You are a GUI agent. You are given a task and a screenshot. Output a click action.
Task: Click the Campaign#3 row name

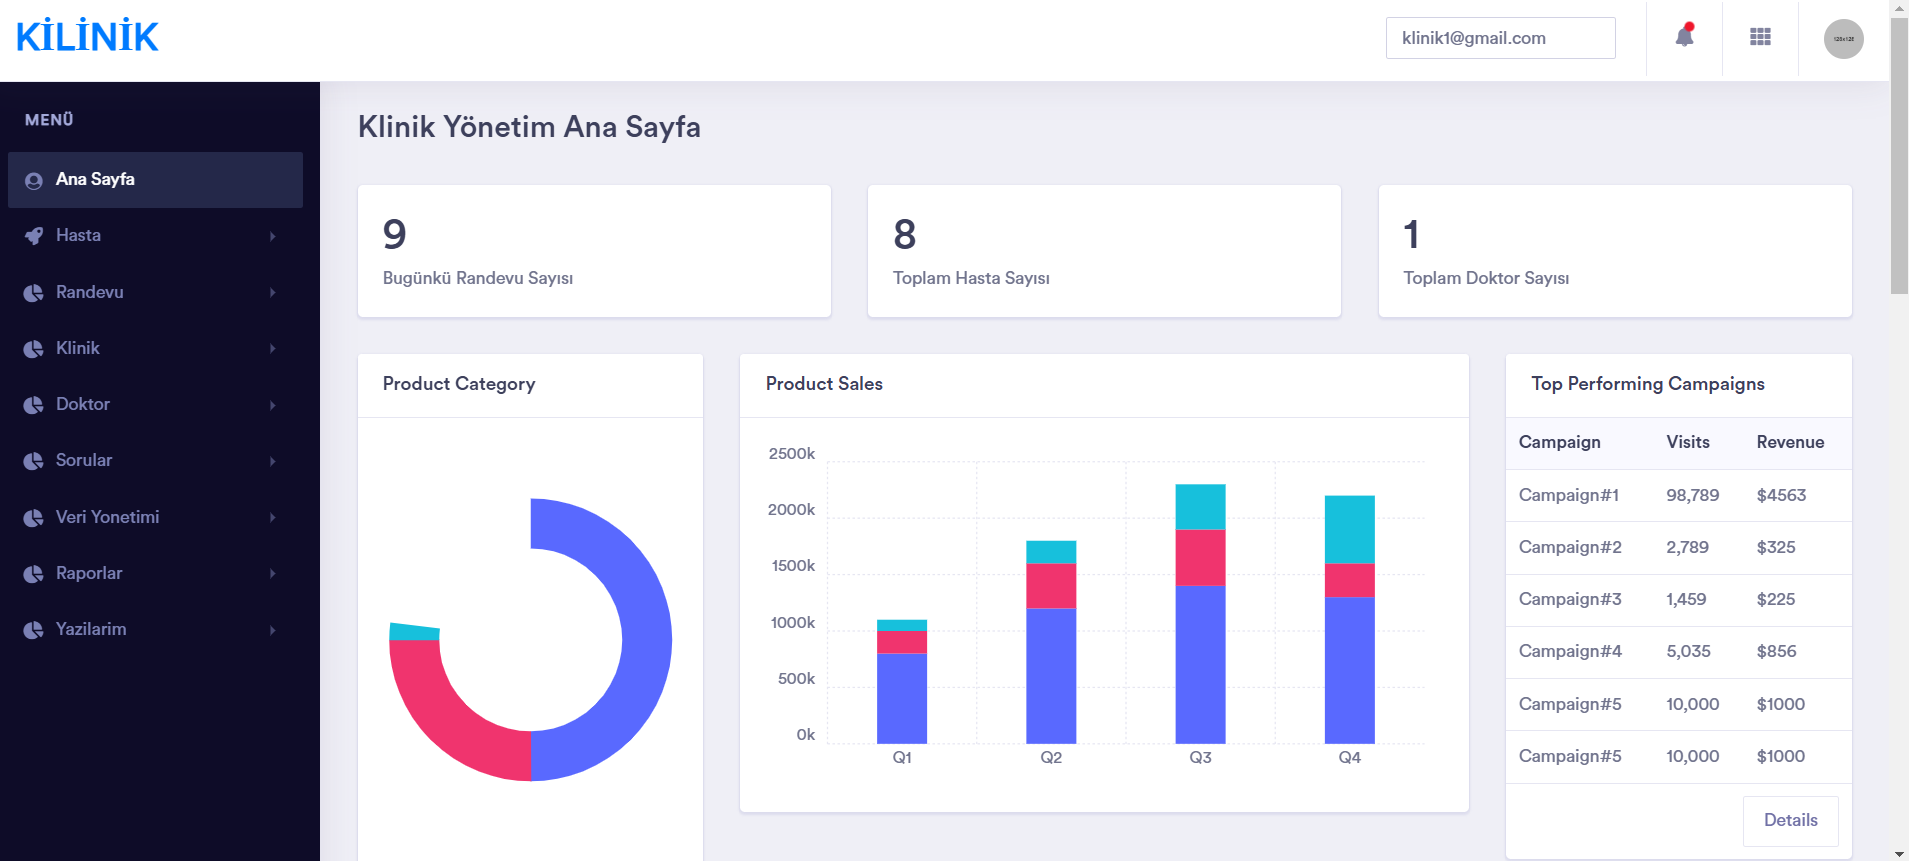point(1570,599)
